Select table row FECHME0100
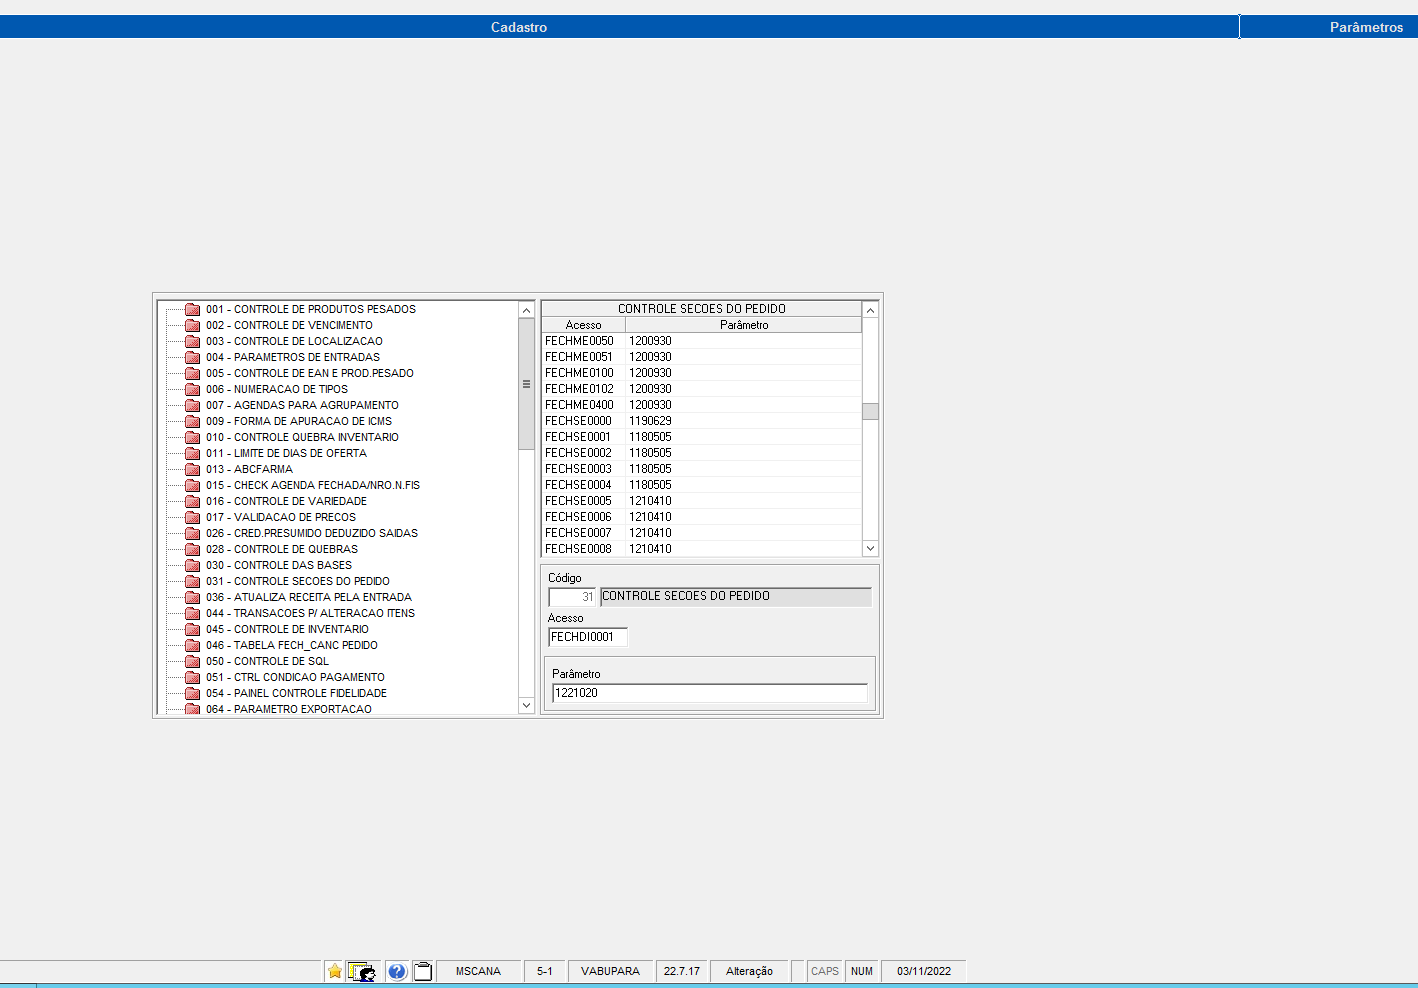Screen dimensions: 1418x988 (x=701, y=373)
